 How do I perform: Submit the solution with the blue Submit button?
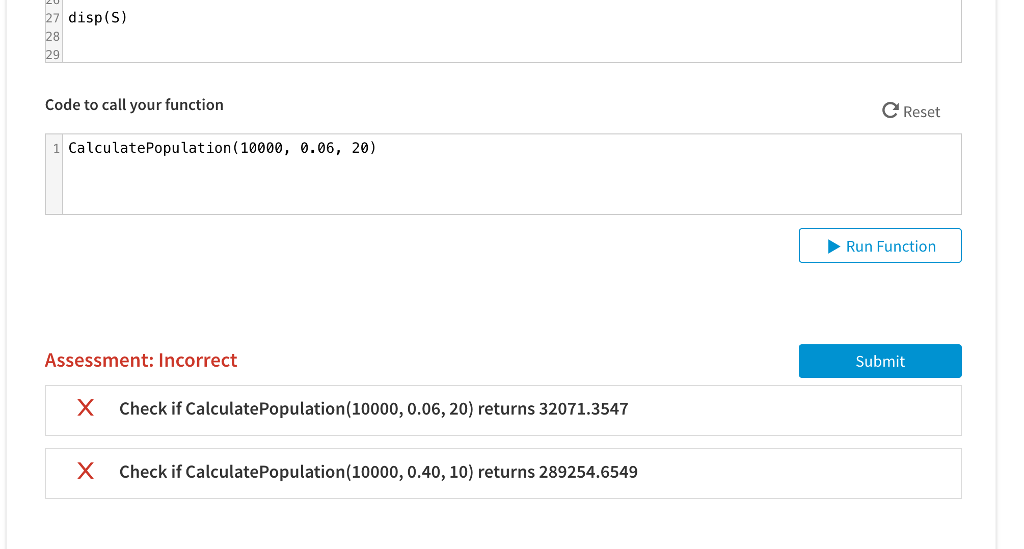[x=880, y=361]
